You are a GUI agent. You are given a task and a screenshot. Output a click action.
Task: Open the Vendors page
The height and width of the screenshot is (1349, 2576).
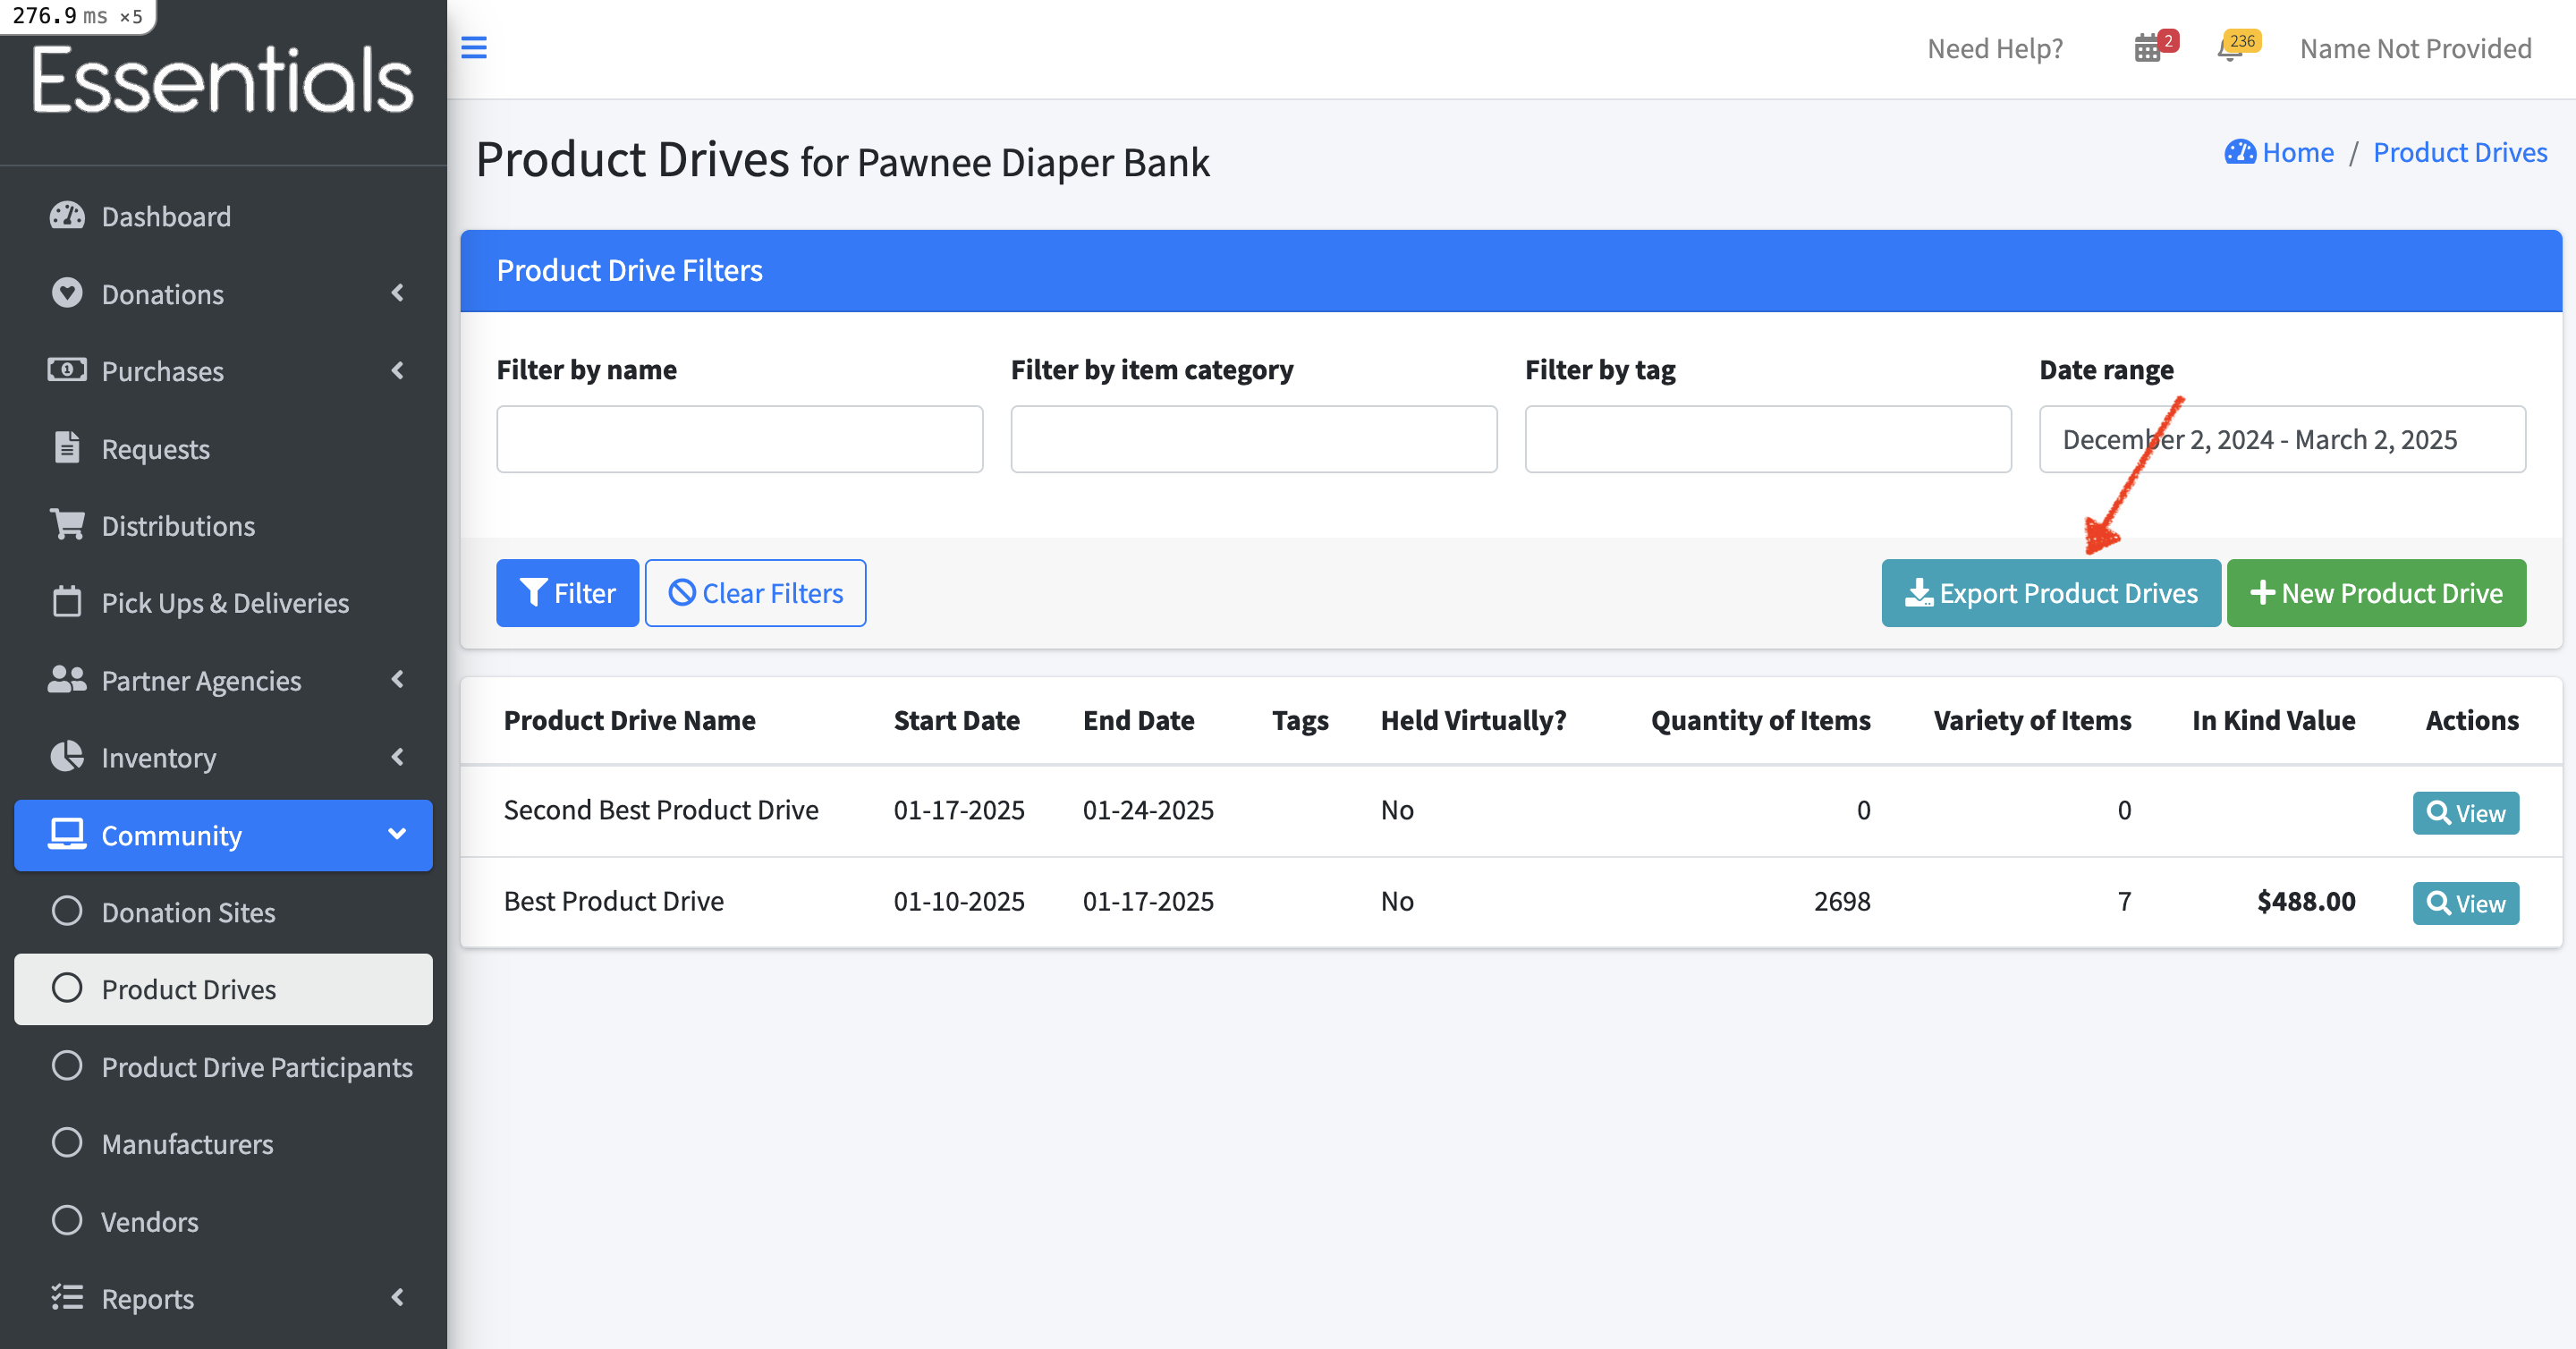tap(223, 1221)
